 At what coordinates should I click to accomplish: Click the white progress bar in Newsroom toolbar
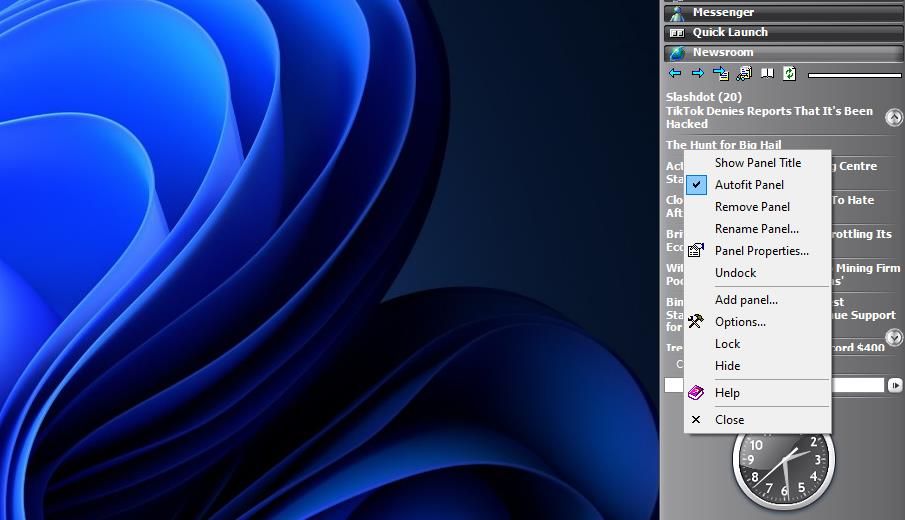click(x=855, y=75)
